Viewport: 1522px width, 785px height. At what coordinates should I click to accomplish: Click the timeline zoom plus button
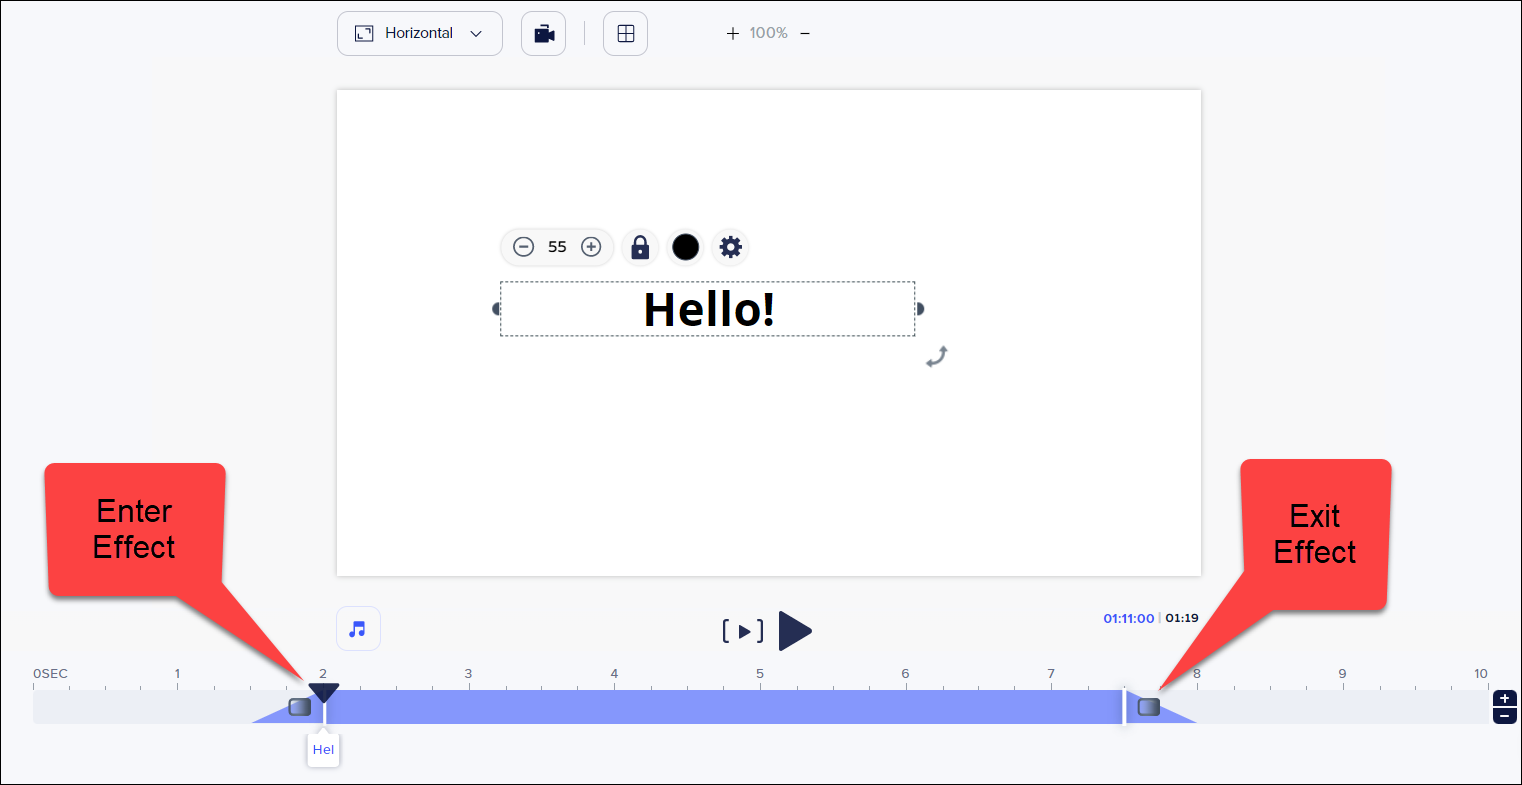click(1505, 700)
